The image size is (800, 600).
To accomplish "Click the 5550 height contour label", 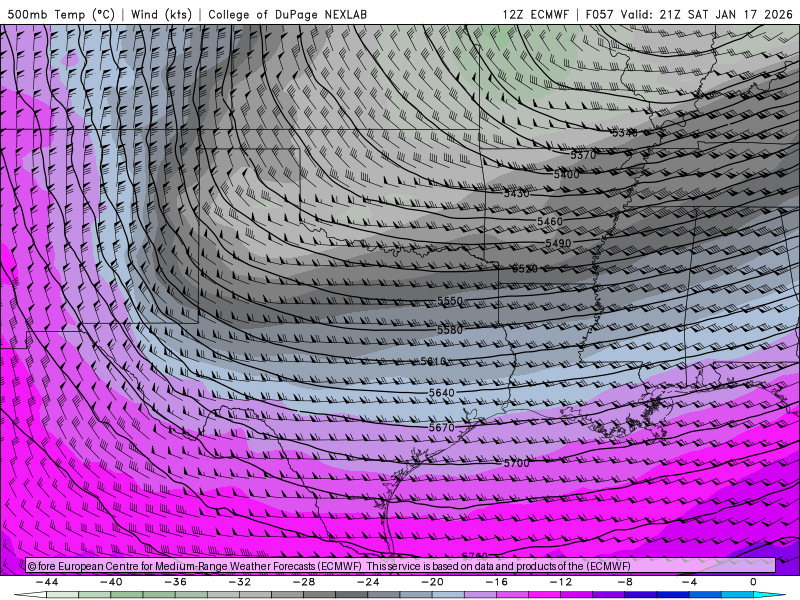I will point(450,301).
